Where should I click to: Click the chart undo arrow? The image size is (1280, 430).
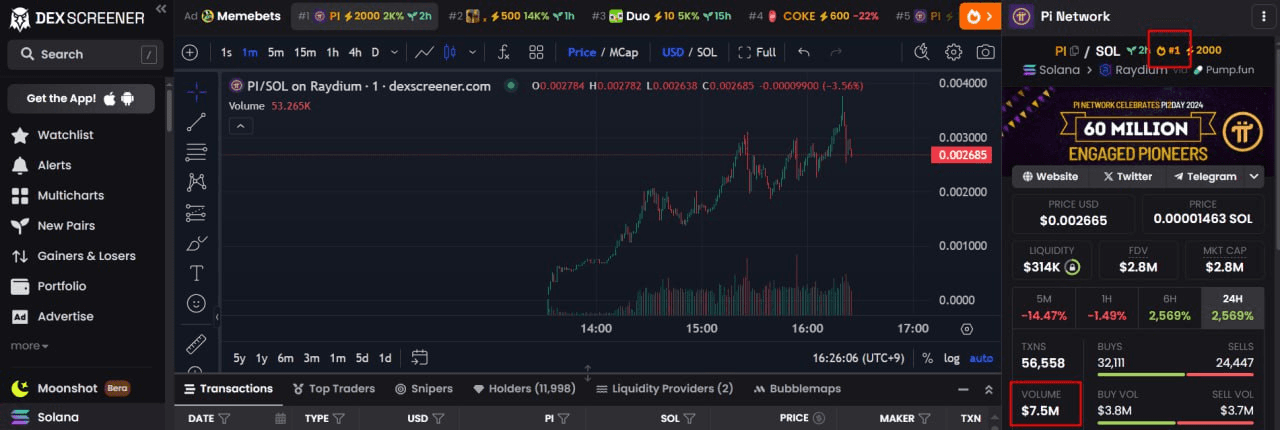point(804,52)
